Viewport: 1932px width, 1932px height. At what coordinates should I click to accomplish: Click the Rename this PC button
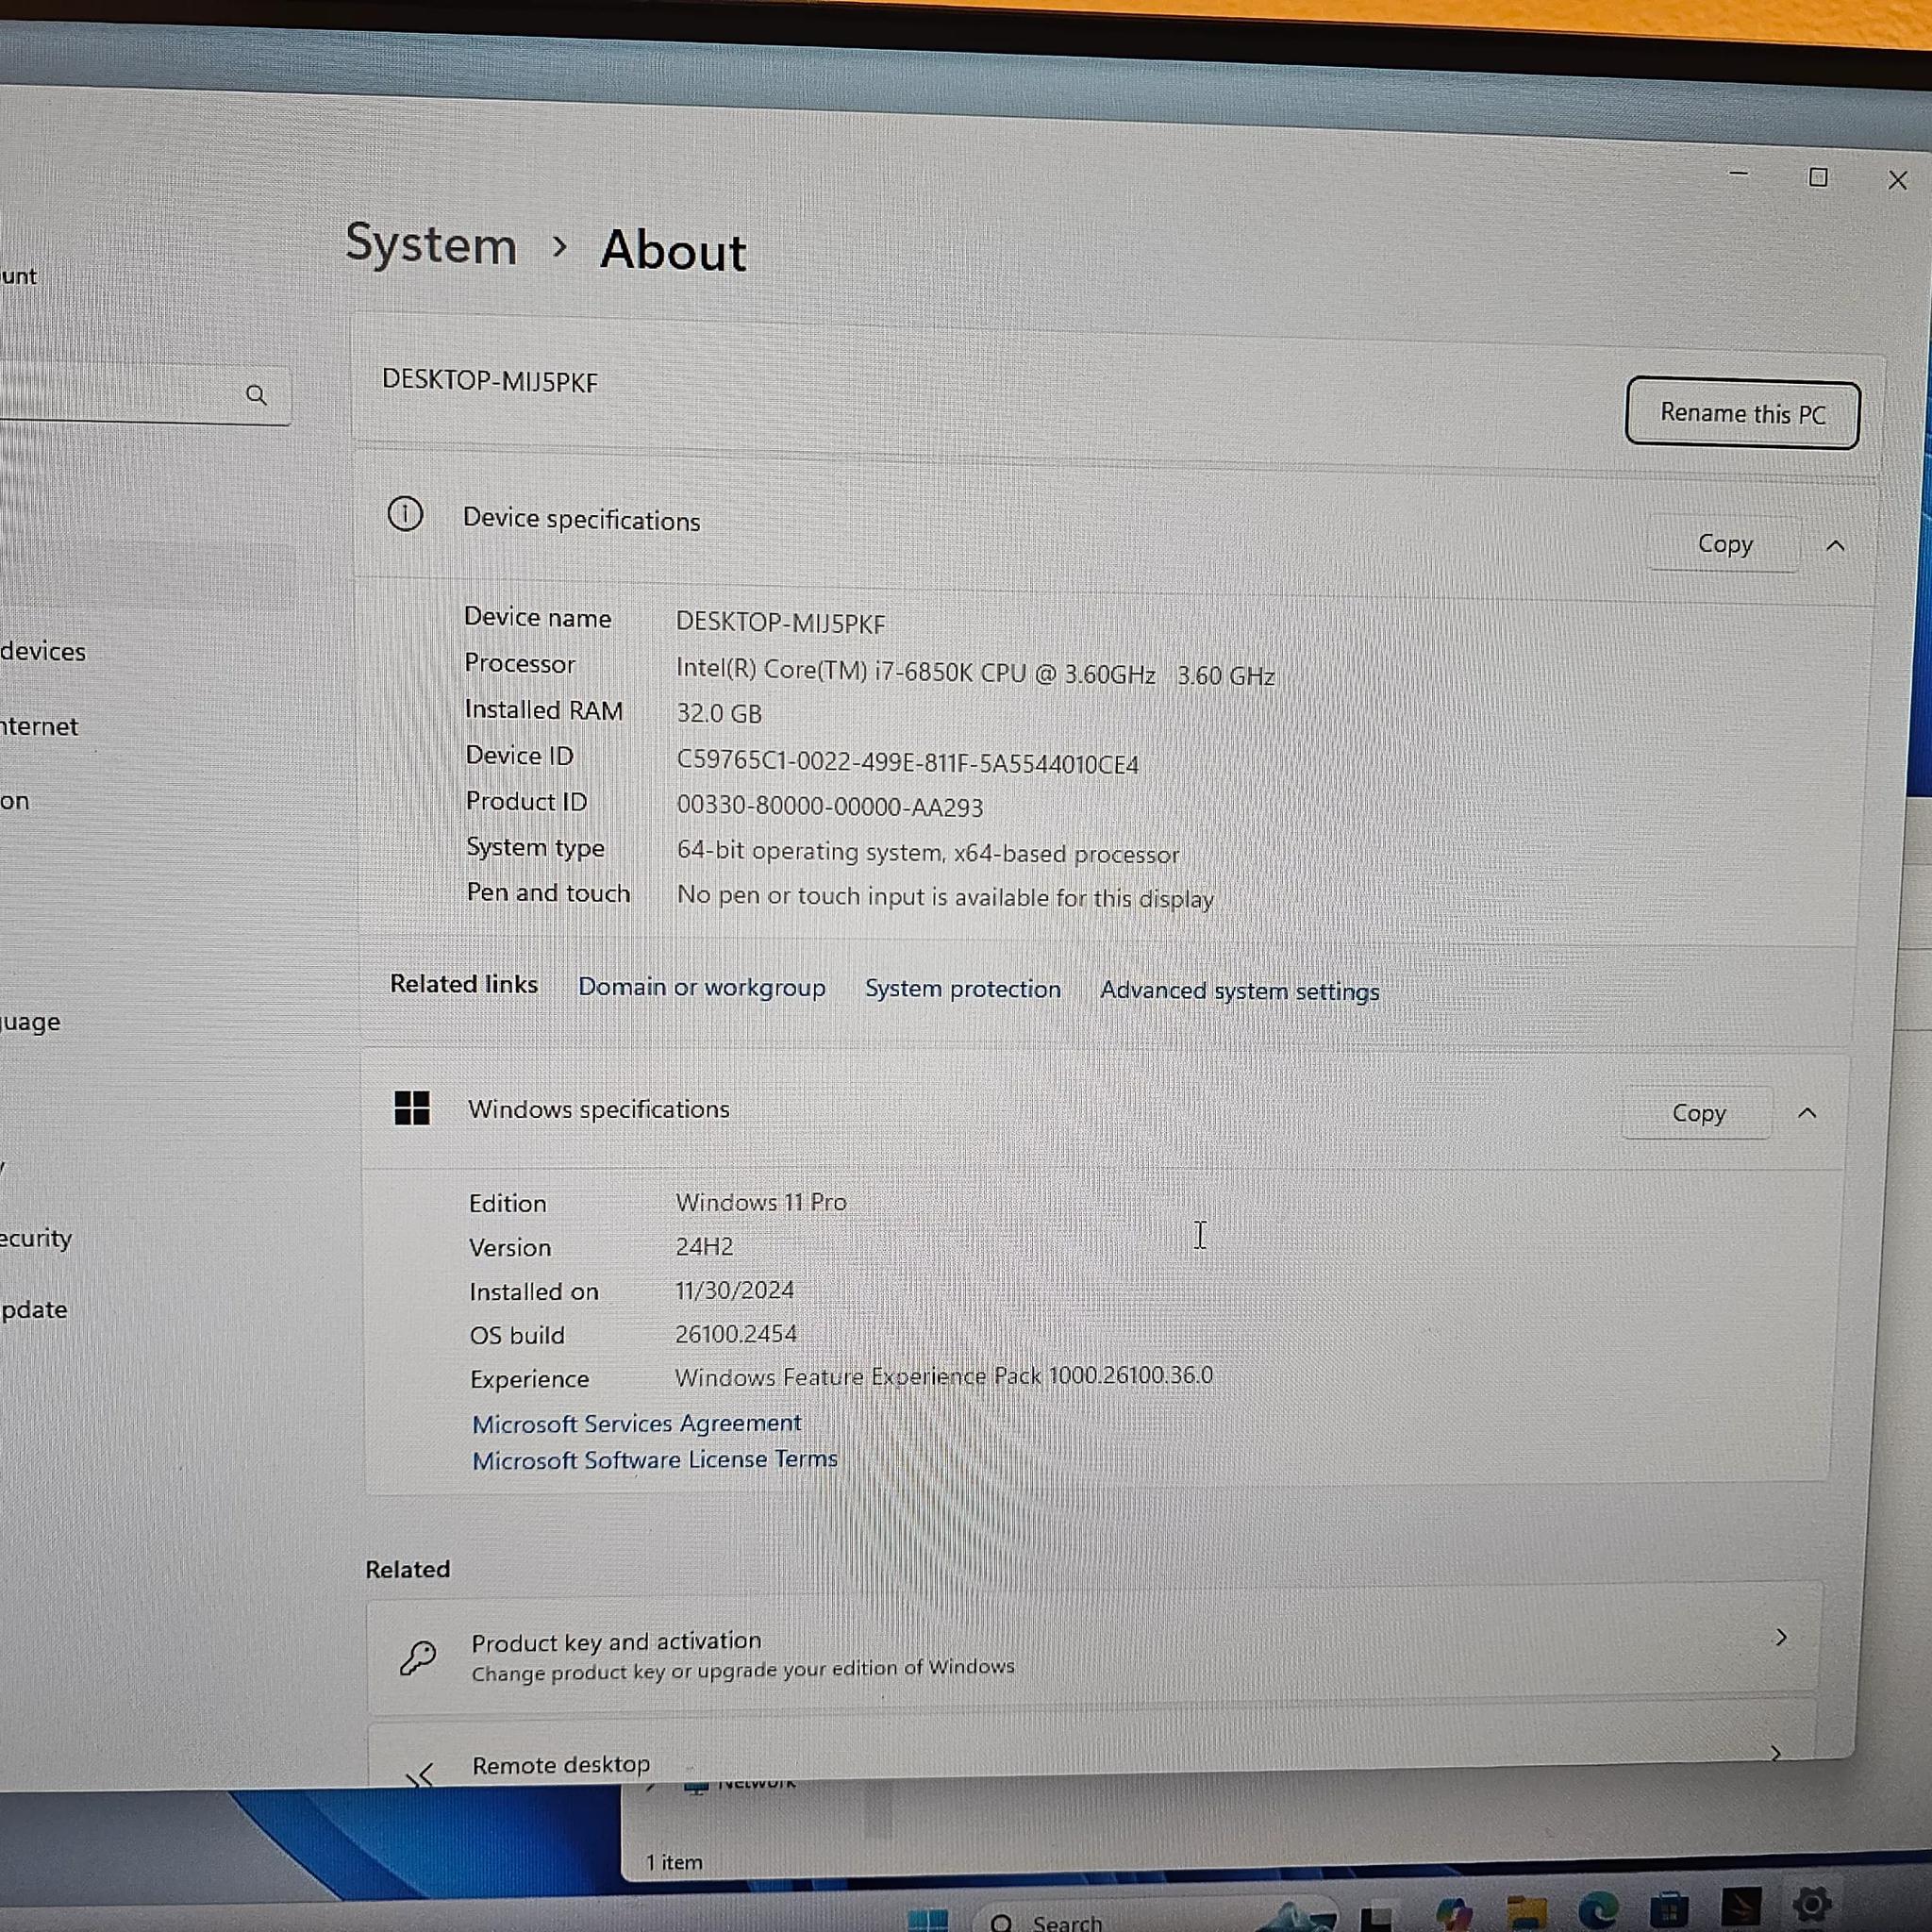1742,413
